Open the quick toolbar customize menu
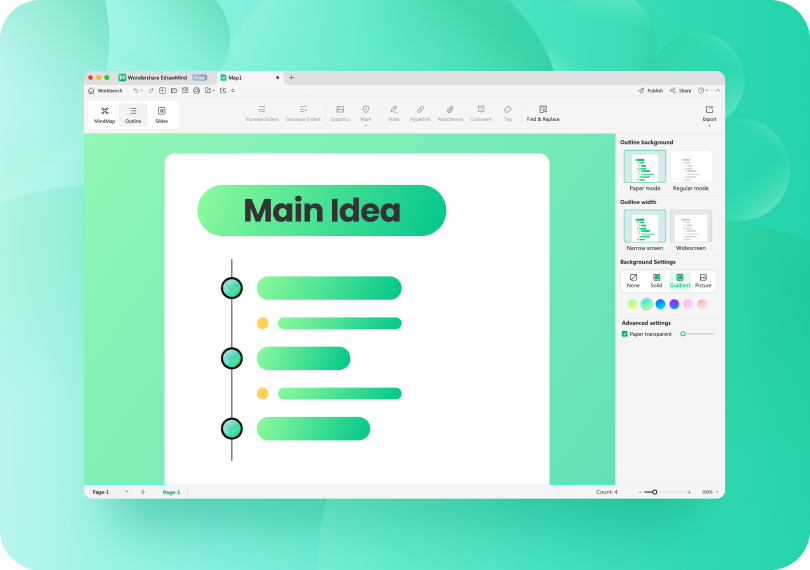This screenshot has height=570, width=810. pos(233,90)
